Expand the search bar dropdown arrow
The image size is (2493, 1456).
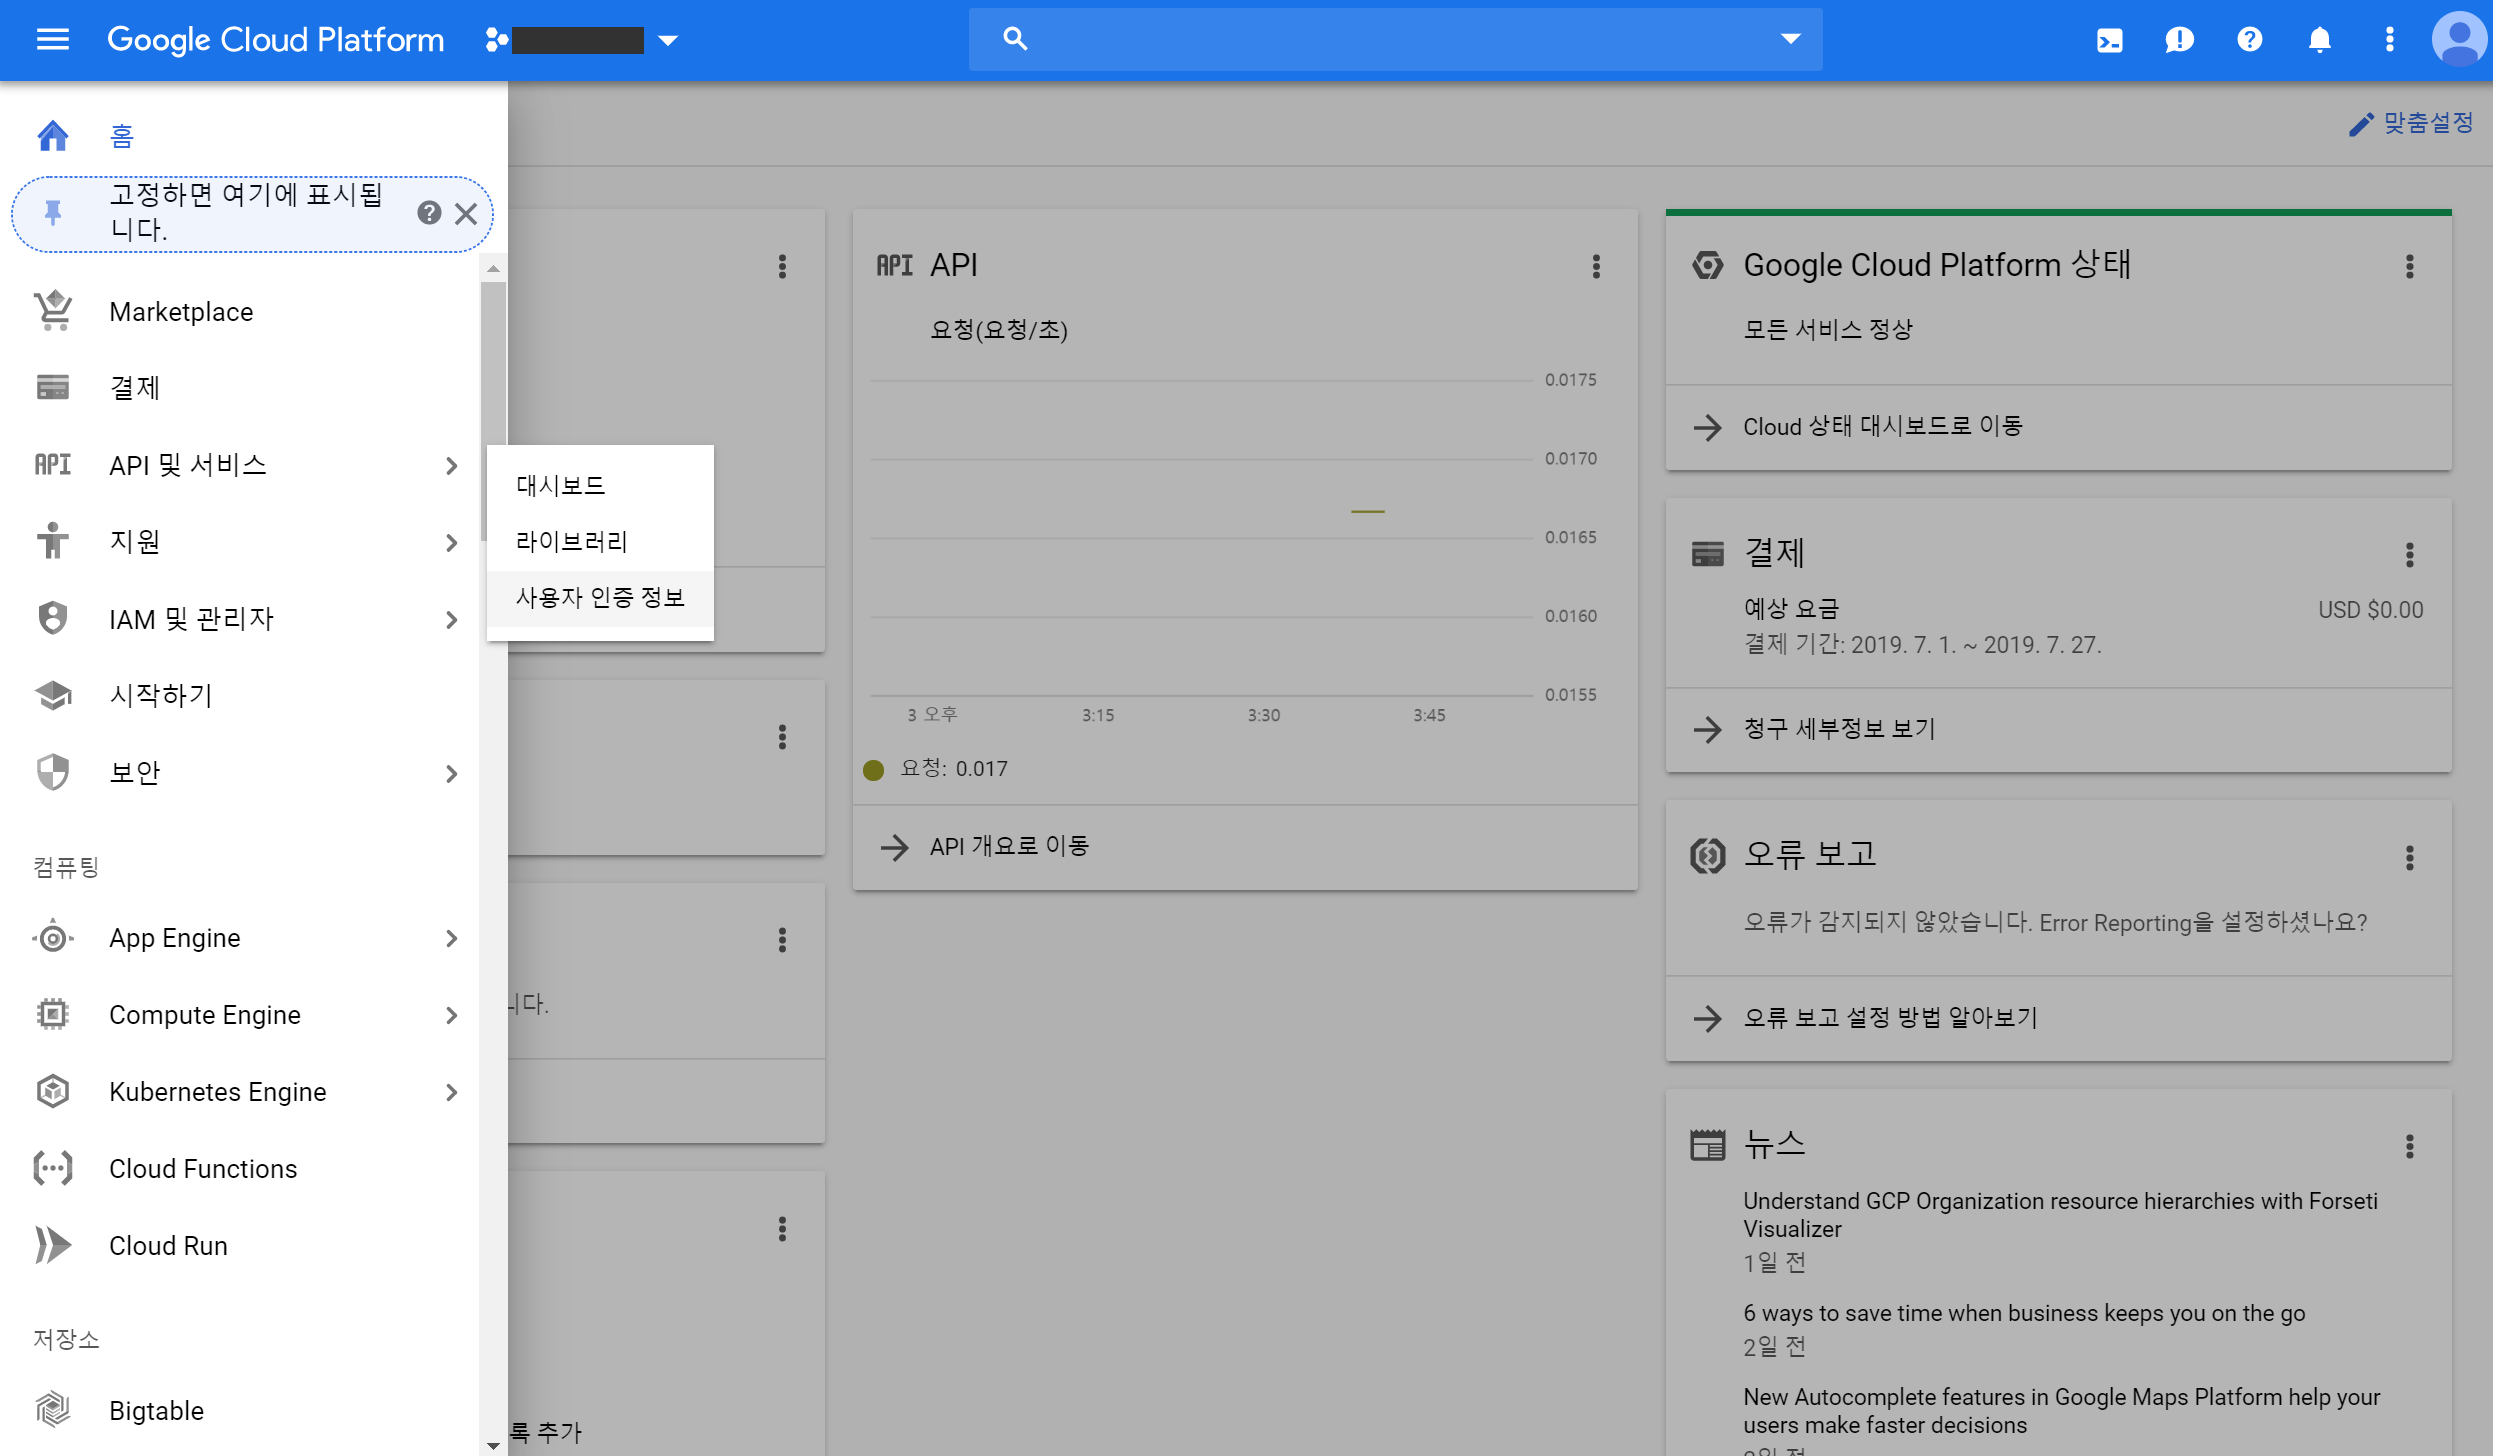coord(1790,39)
